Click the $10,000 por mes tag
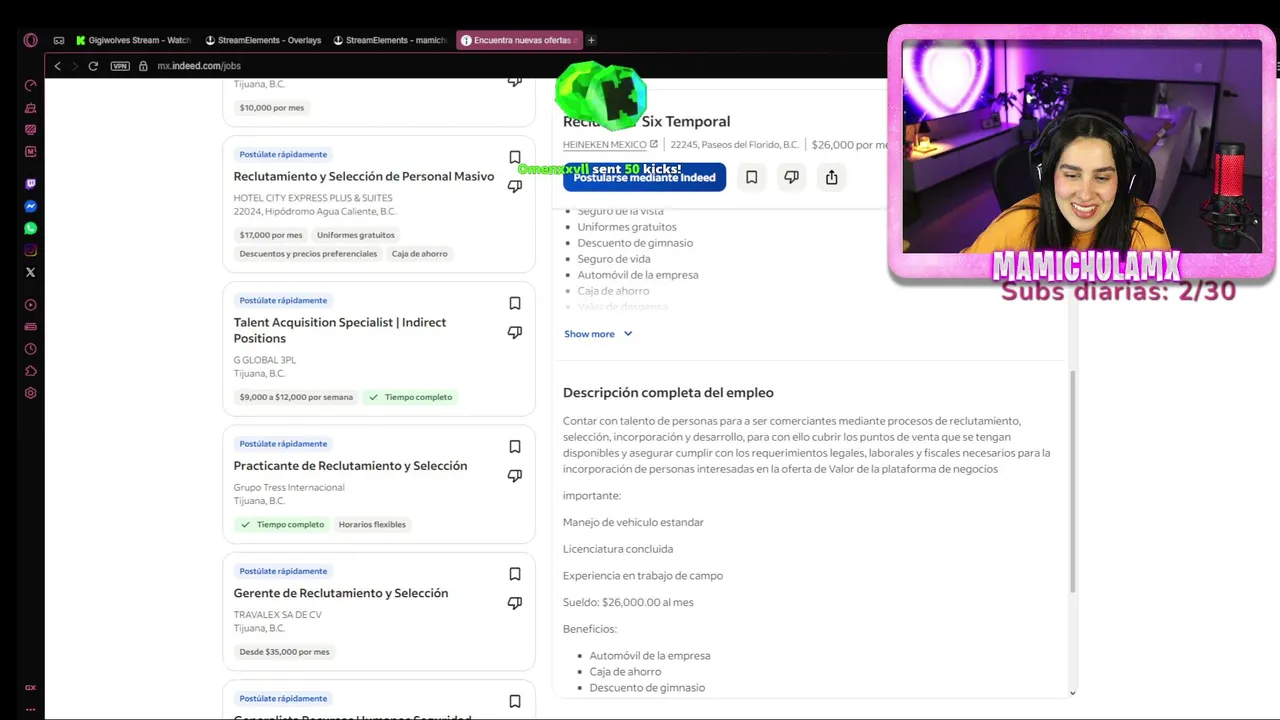The width and height of the screenshot is (1280, 720). point(272,108)
